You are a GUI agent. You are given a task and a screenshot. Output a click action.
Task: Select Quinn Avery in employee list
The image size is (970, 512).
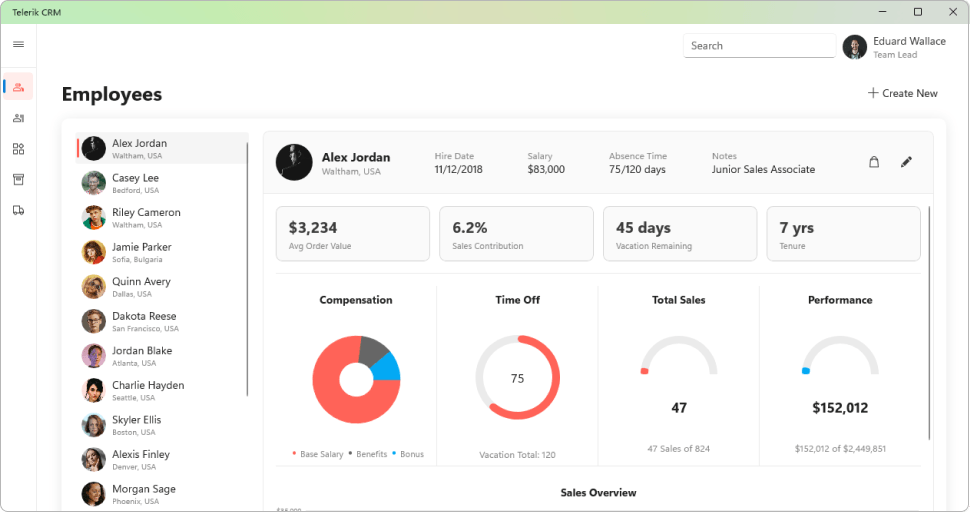(162, 287)
